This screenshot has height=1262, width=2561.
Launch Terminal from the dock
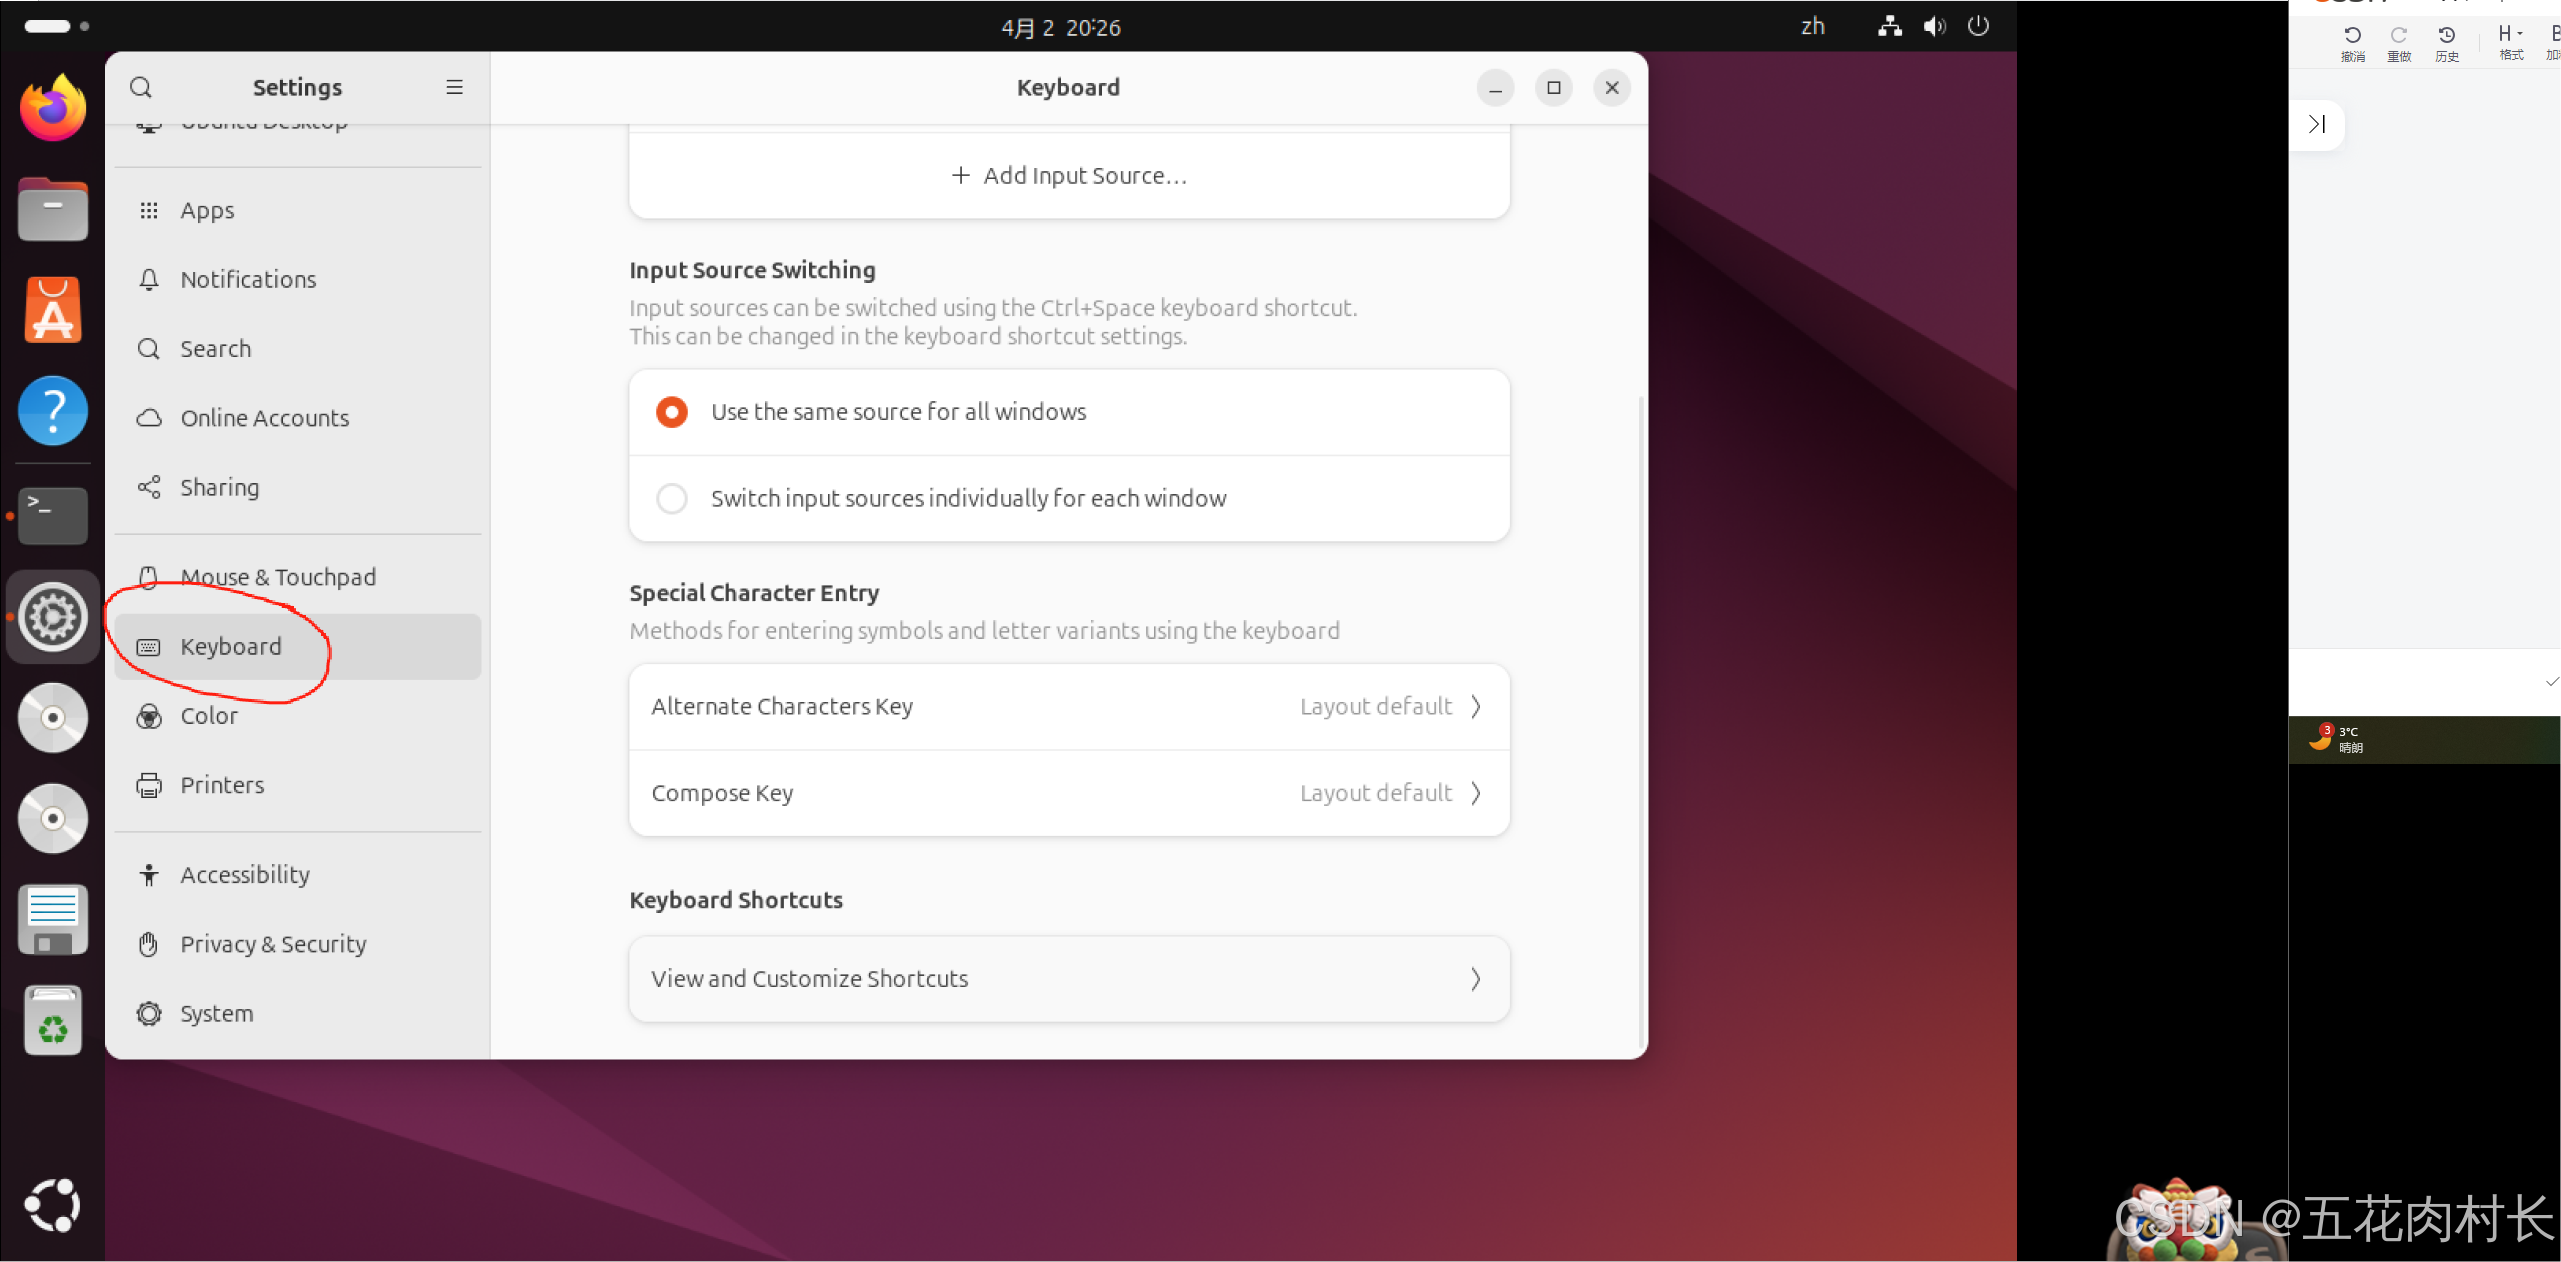[x=53, y=515]
